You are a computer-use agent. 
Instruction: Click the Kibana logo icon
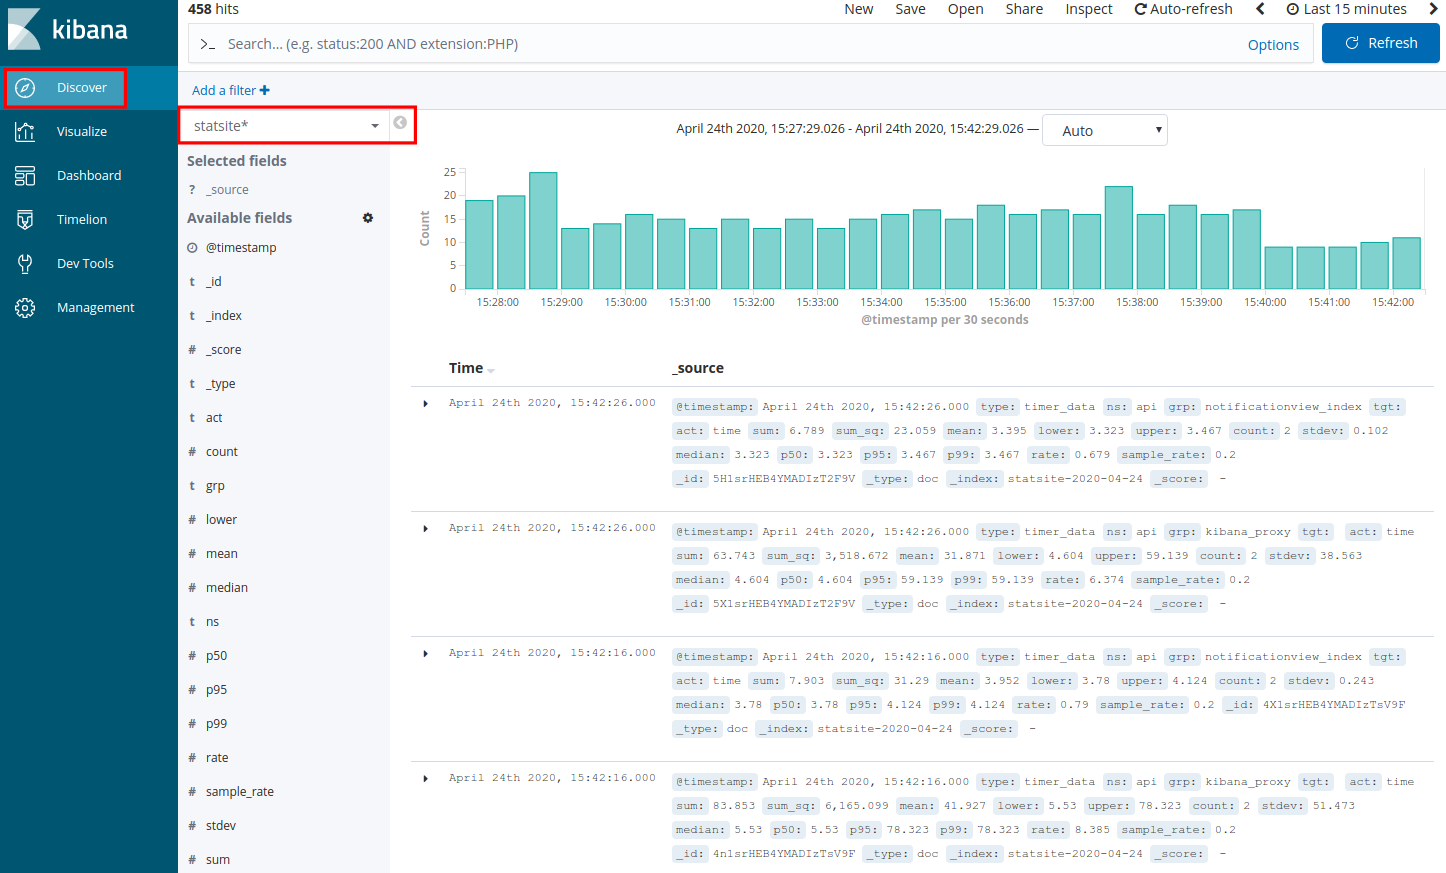pyautogui.click(x=25, y=29)
